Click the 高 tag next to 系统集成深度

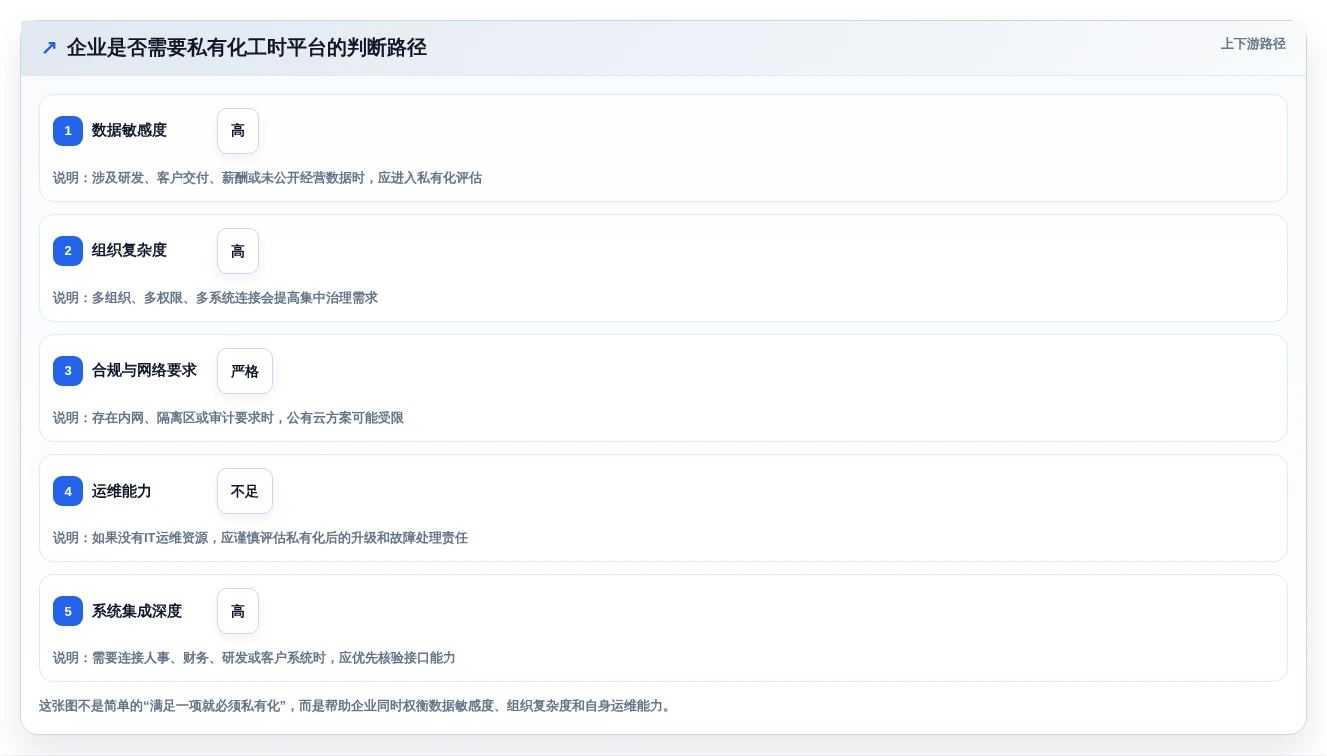click(238, 611)
